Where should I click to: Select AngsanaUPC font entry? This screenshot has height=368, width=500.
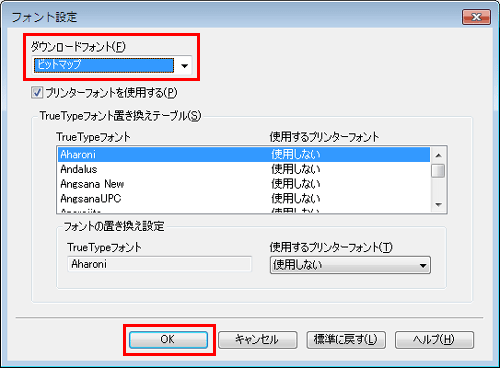pos(91,199)
